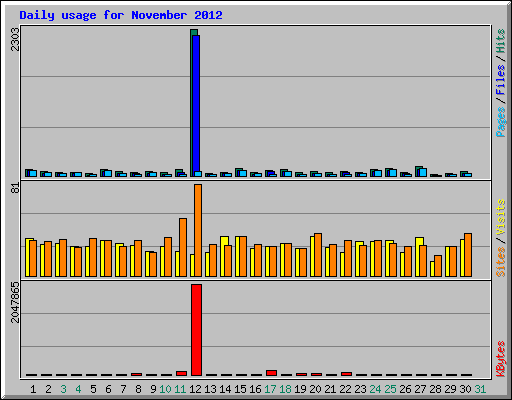Click green day label 10
The width and height of the screenshot is (512, 400).
(165, 389)
